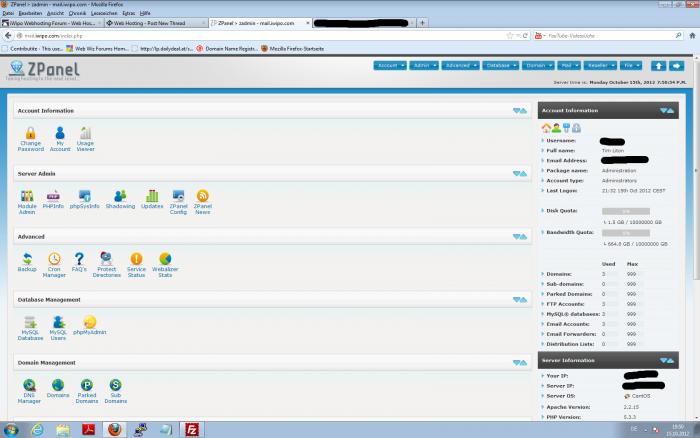Image resolution: width=700 pixels, height=438 pixels.
Task: Expand the File dropdown in top navigation
Action: [631, 66]
